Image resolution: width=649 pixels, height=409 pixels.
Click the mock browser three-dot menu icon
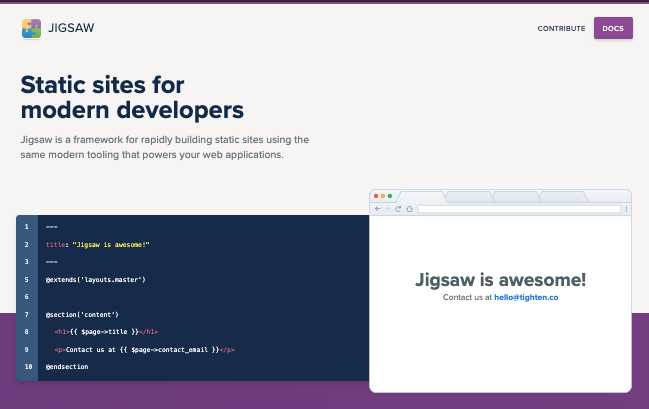tap(626, 209)
